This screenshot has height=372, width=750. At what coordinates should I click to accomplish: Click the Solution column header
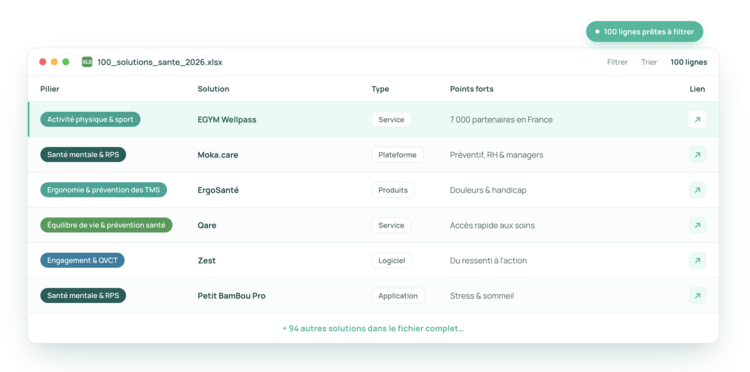tap(213, 89)
